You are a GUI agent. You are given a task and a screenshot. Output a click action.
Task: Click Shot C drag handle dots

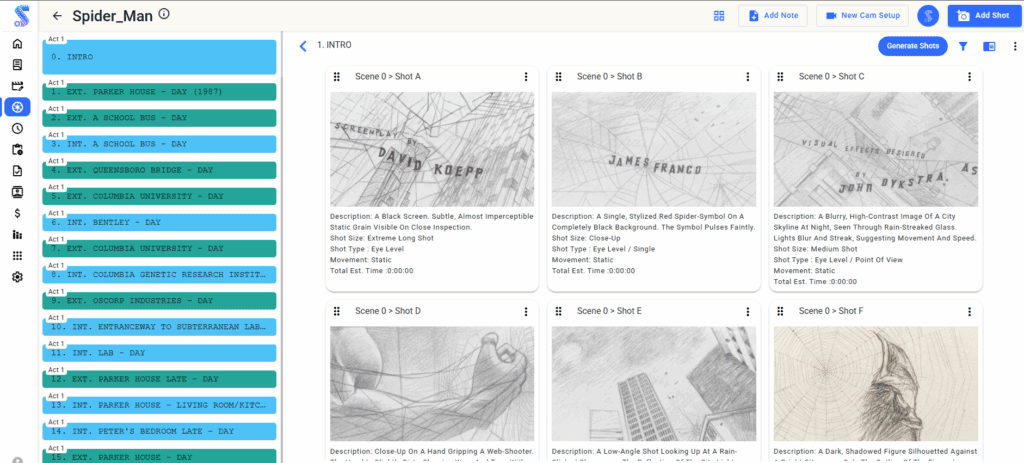click(x=780, y=76)
